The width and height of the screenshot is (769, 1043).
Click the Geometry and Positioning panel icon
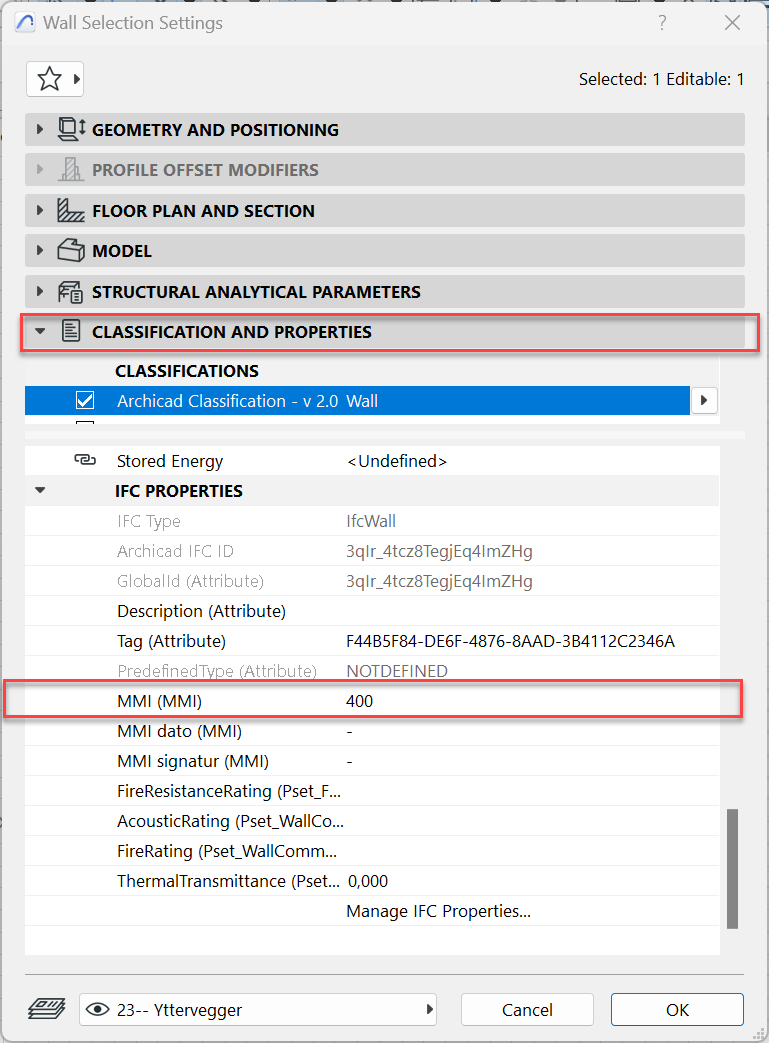pyautogui.click(x=71, y=129)
